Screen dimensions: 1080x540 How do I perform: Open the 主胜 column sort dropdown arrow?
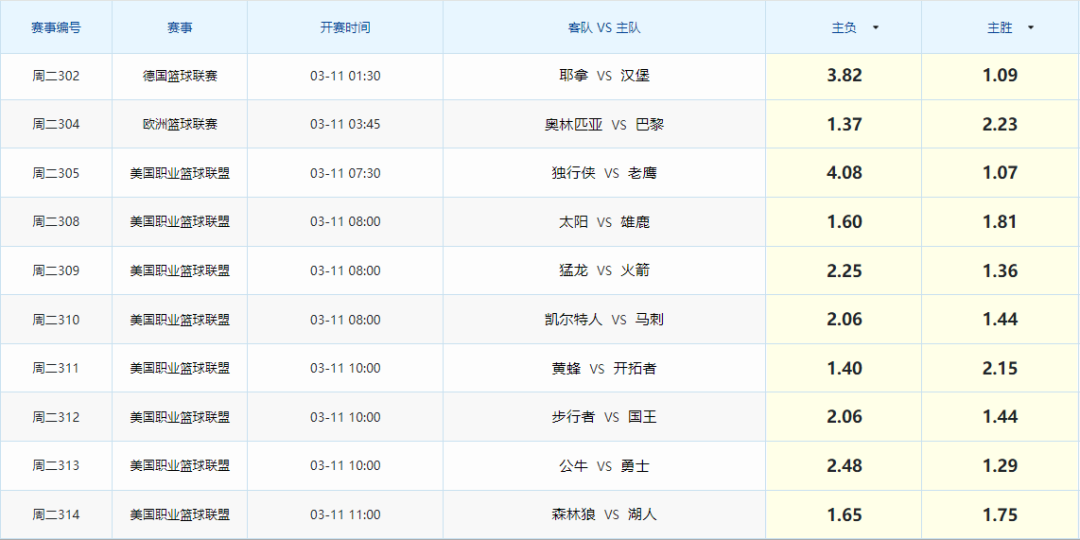pyautogui.click(x=1030, y=28)
